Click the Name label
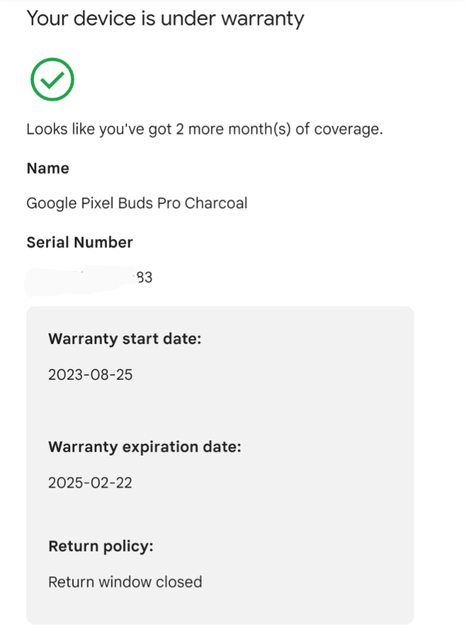 point(48,168)
